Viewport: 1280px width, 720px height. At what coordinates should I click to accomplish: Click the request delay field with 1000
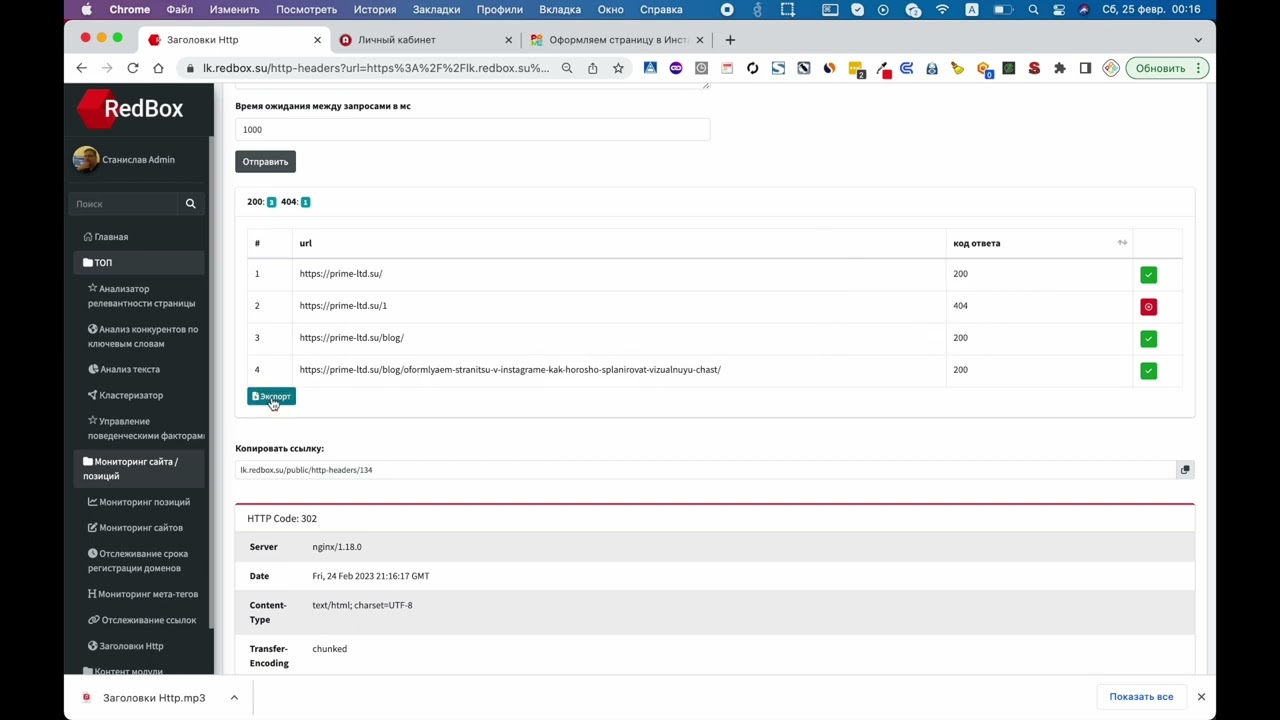pyautogui.click(x=472, y=129)
